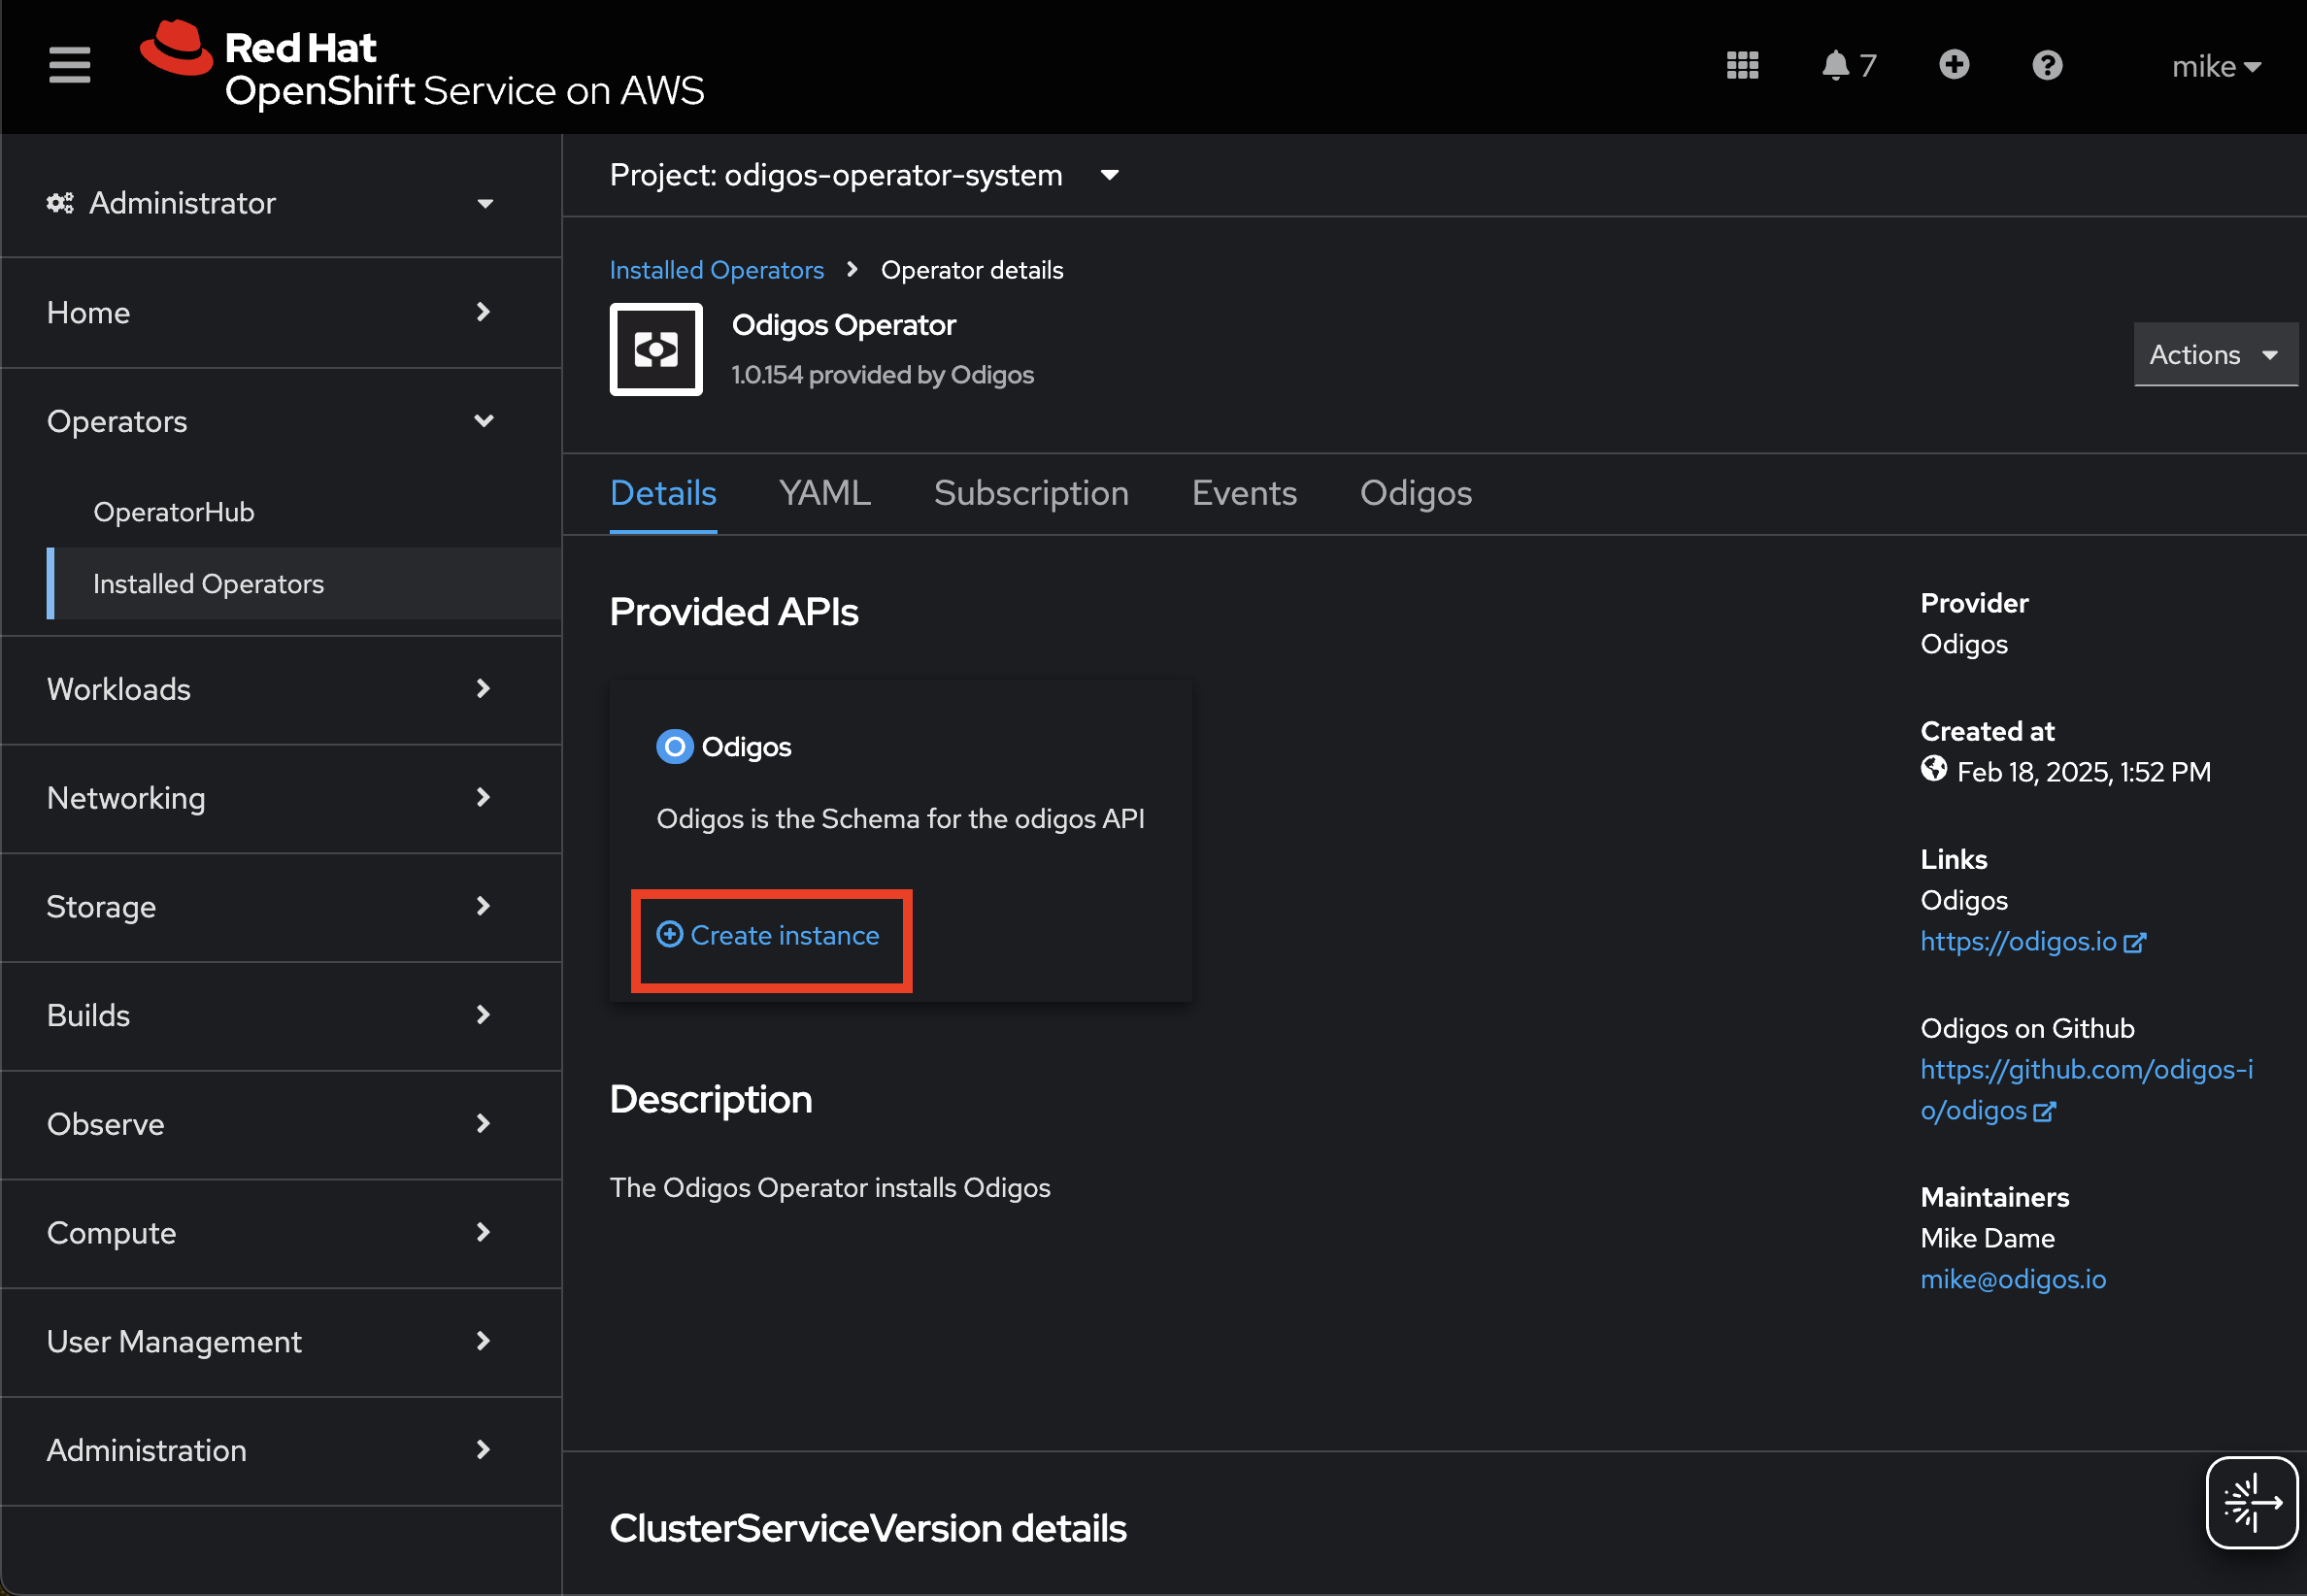2307x1596 pixels.
Task: Go to Installed Operators breadcrumb
Action: pos(716,270)
